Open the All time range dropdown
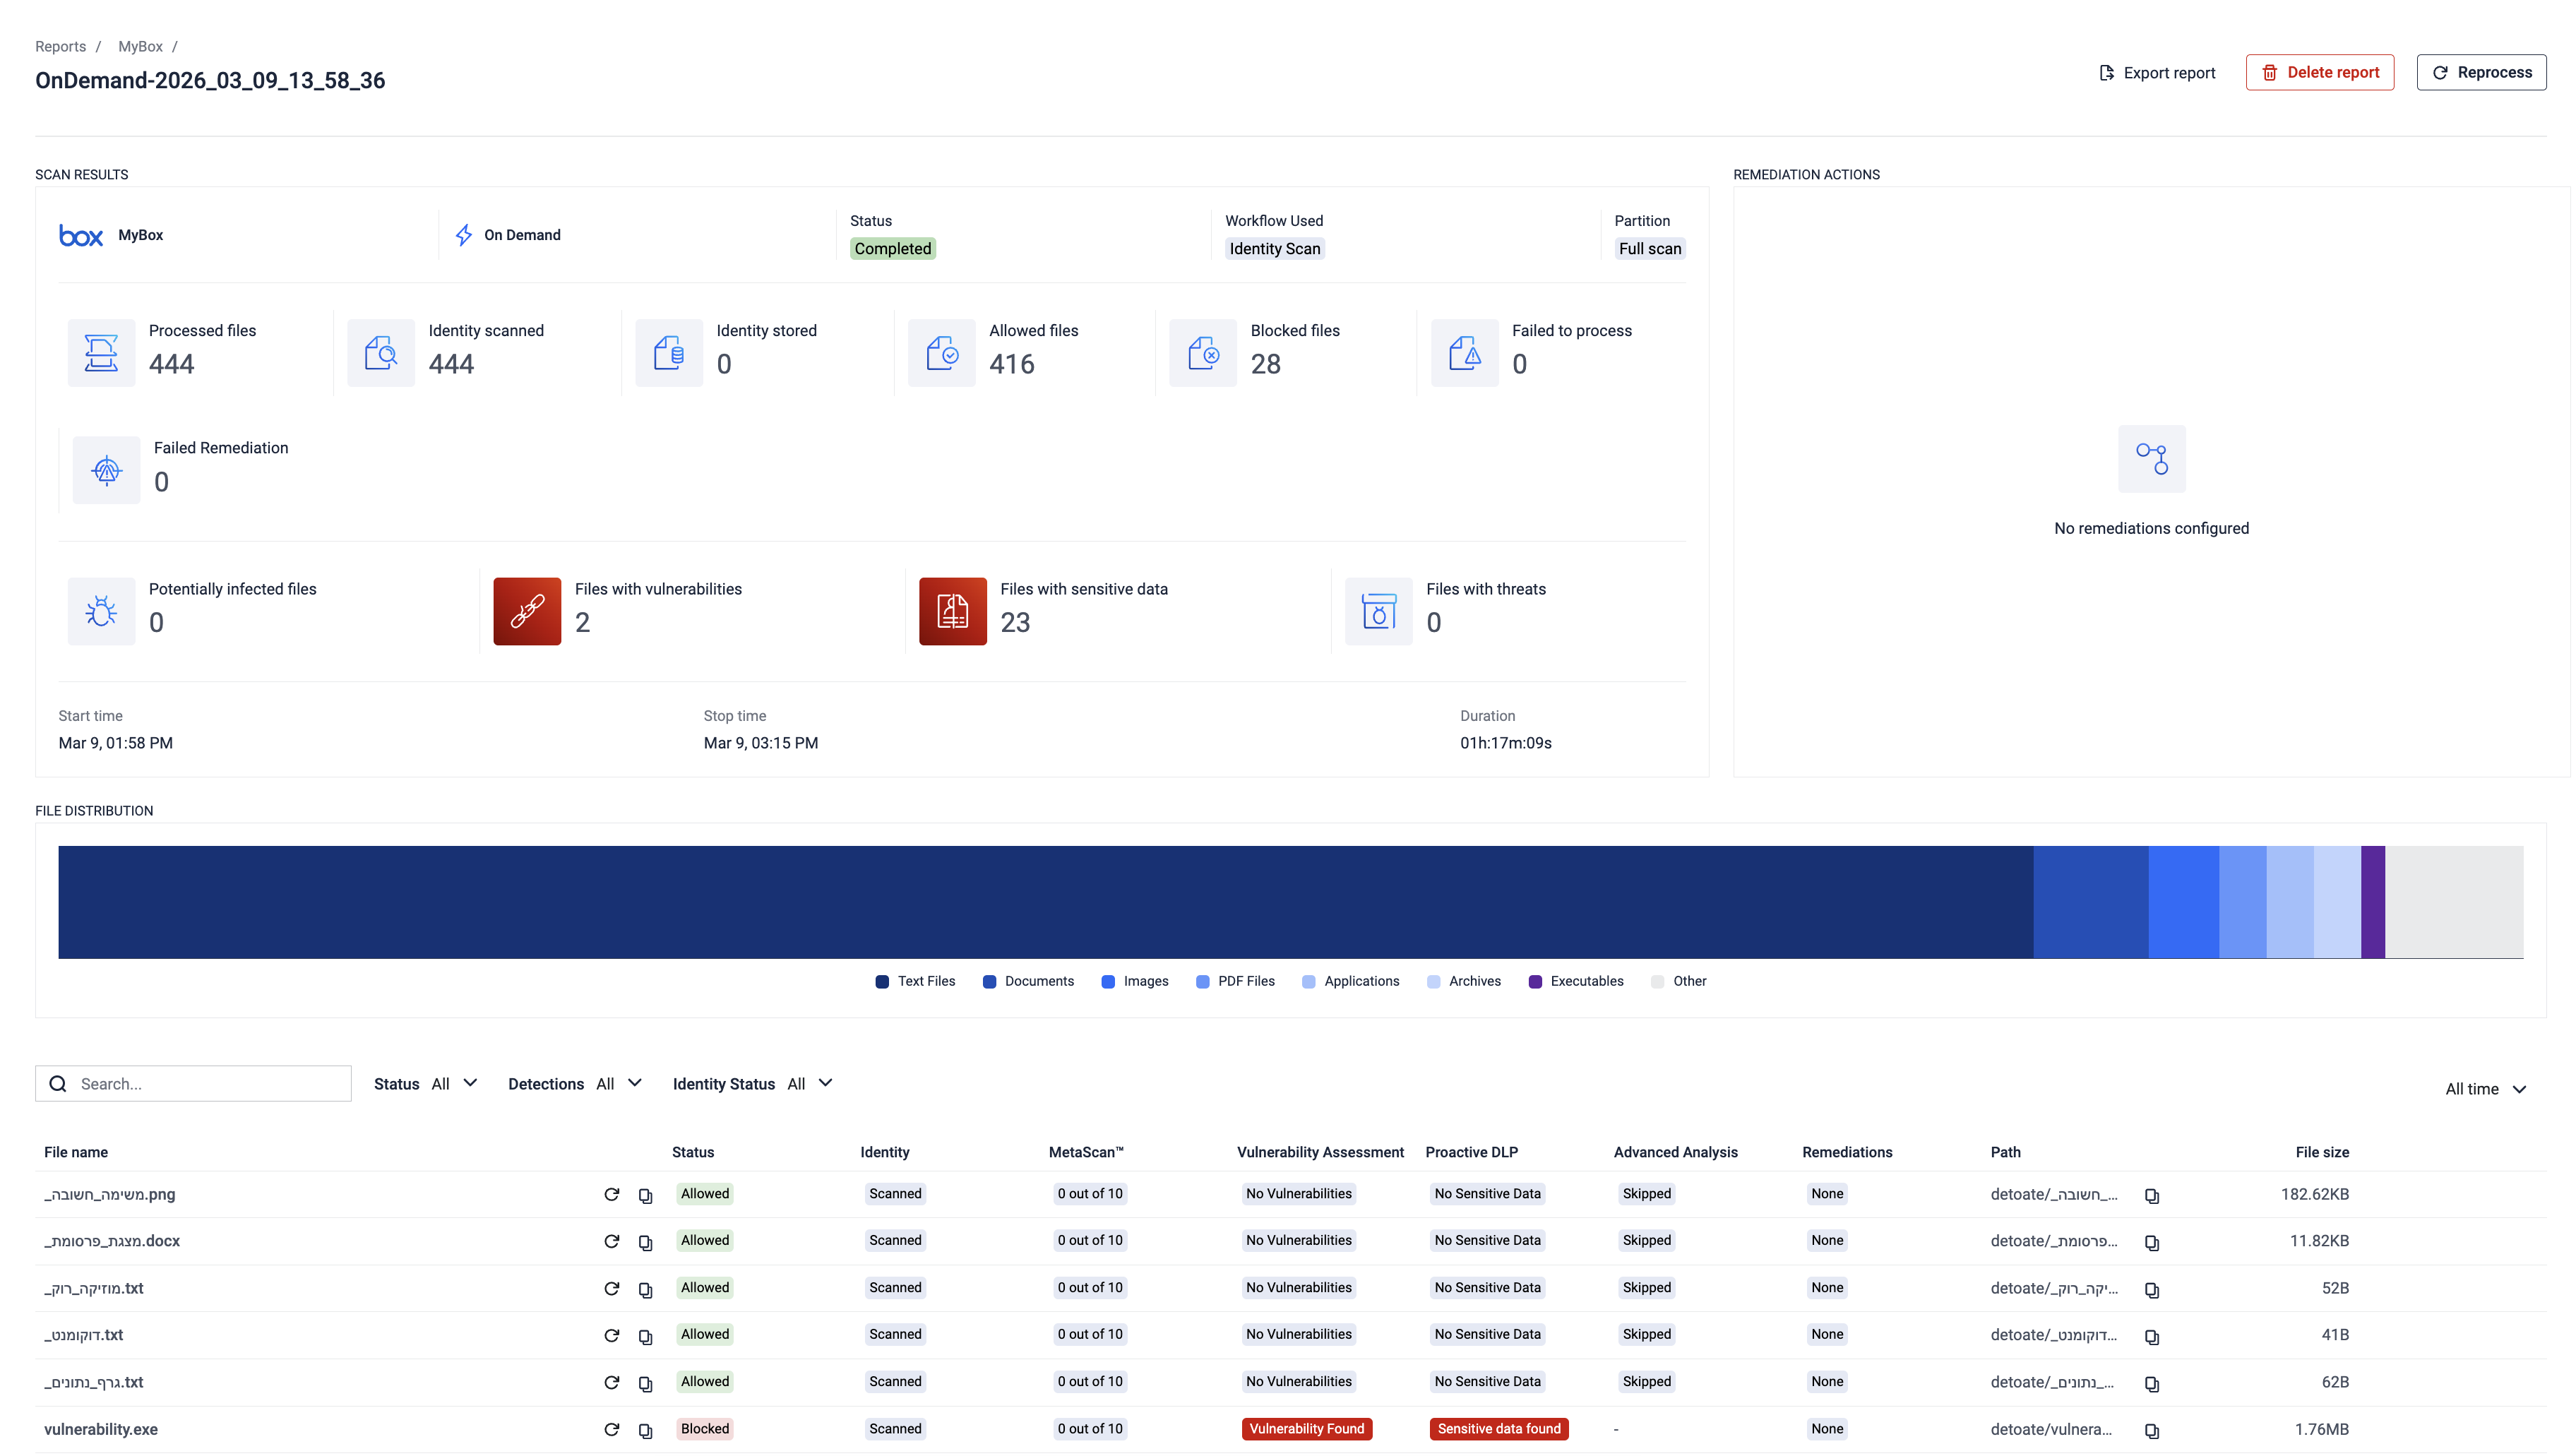 (2485, 1089)
